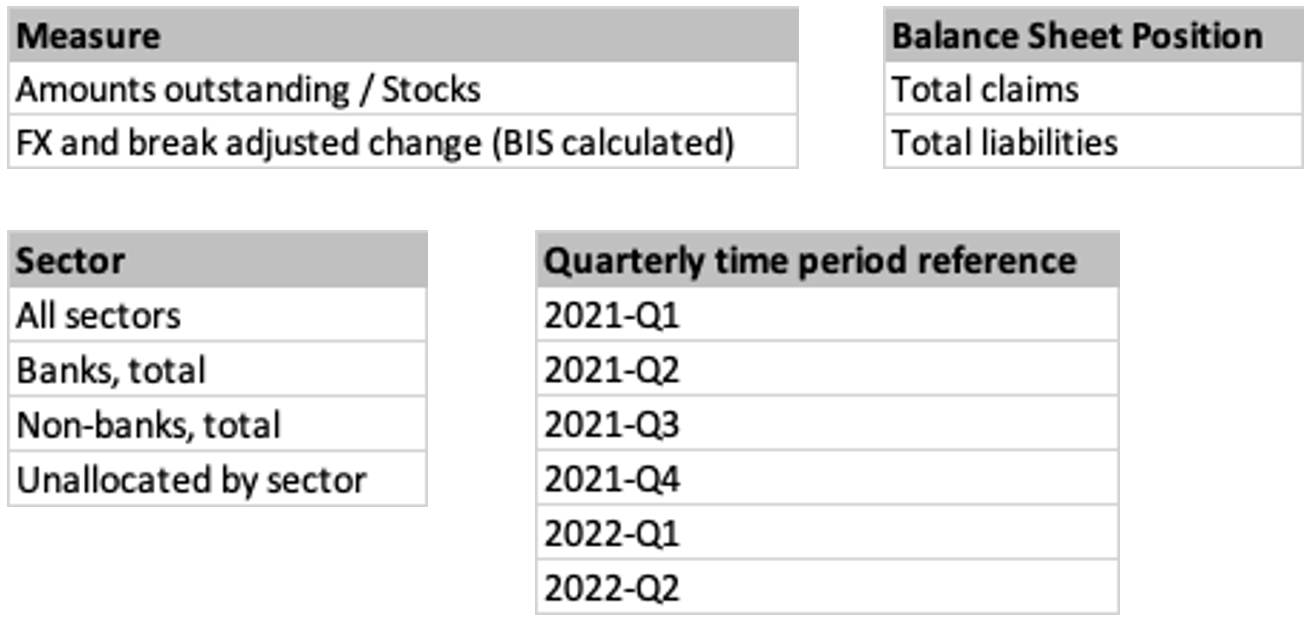Select the 2022-Q2 cell
Image resolution: width=1310 pixels, height=624 pixels.
click(827, 588)
